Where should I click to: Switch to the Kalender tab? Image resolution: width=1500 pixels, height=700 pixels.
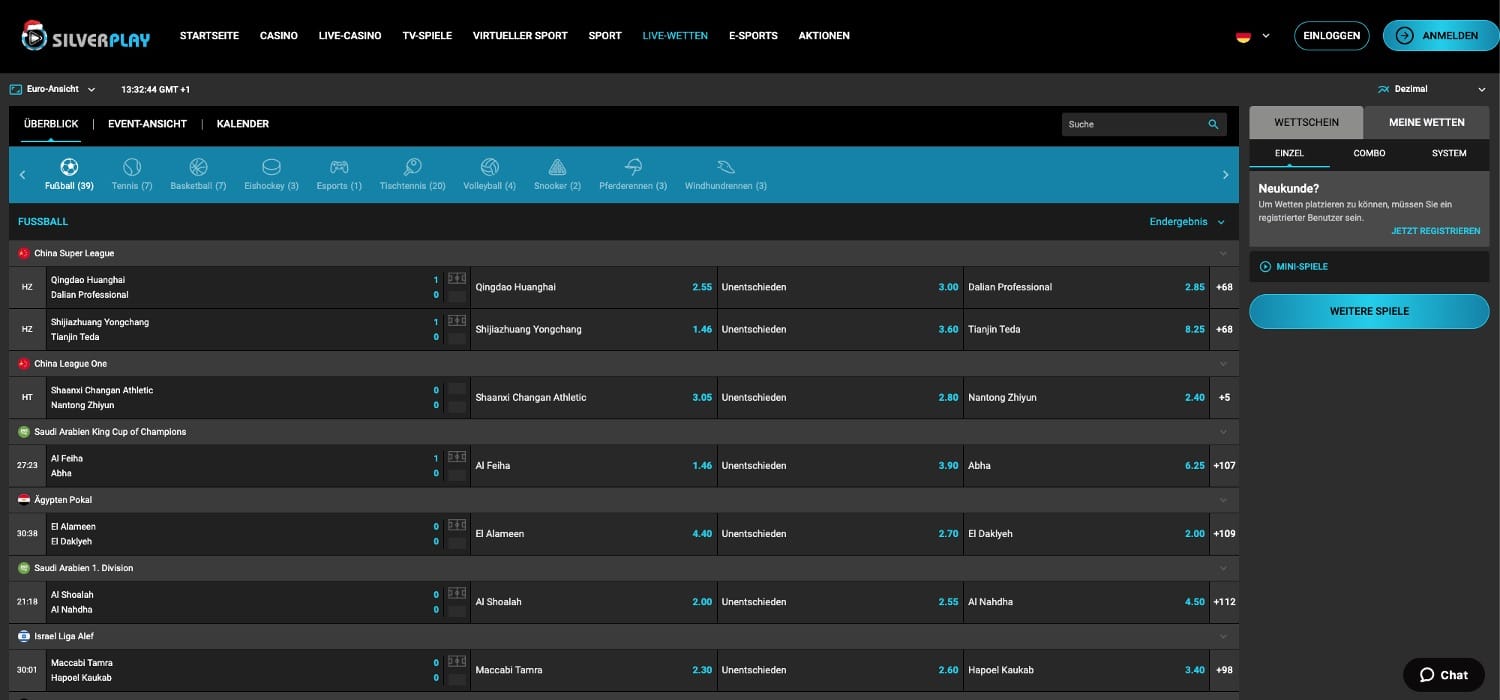point(243,124)
